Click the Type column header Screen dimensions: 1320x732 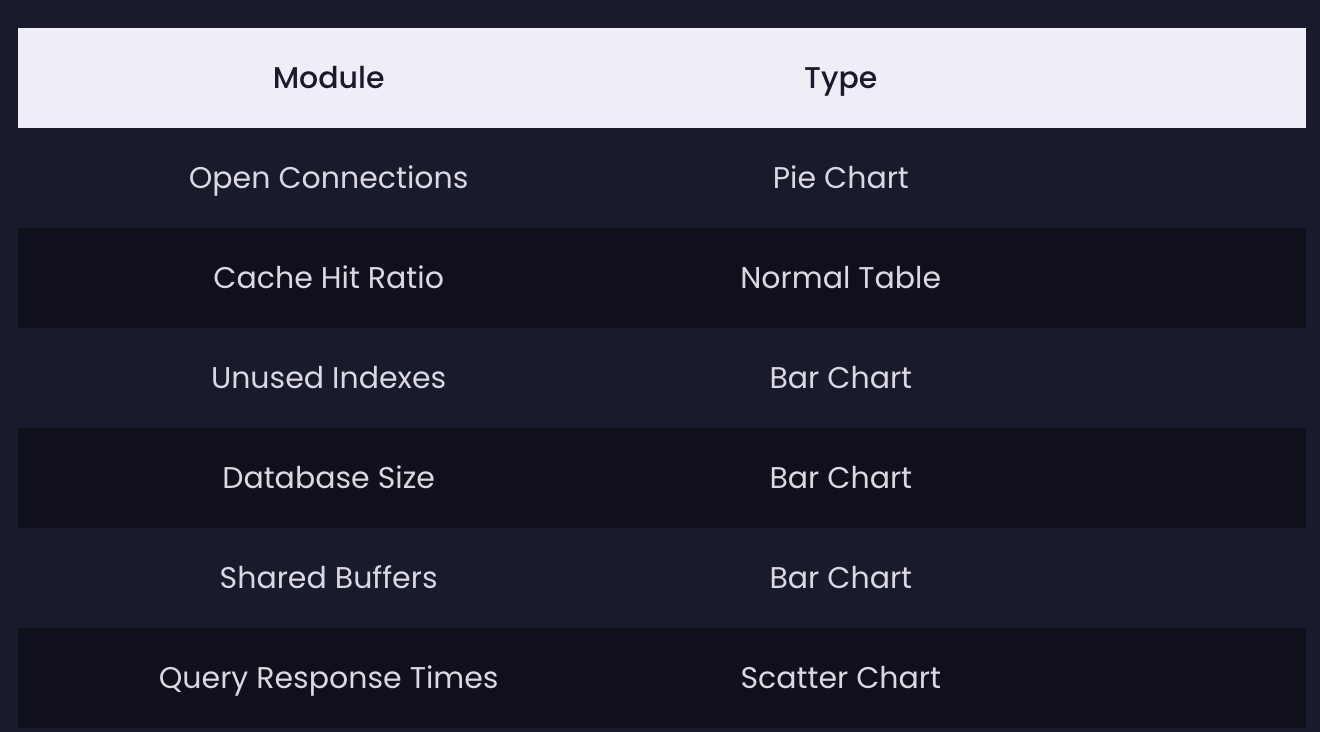tap(840, 78)
